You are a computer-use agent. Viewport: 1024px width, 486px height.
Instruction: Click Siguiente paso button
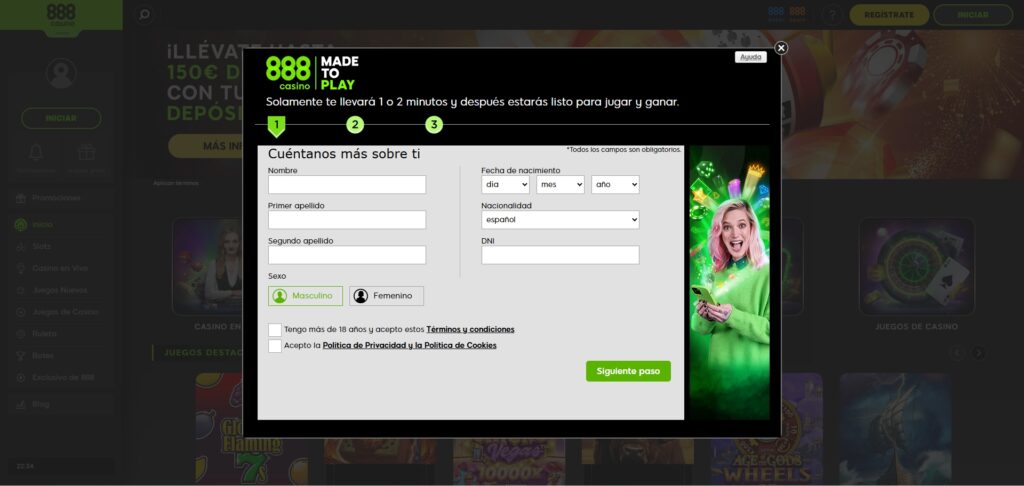click(628, 371)
